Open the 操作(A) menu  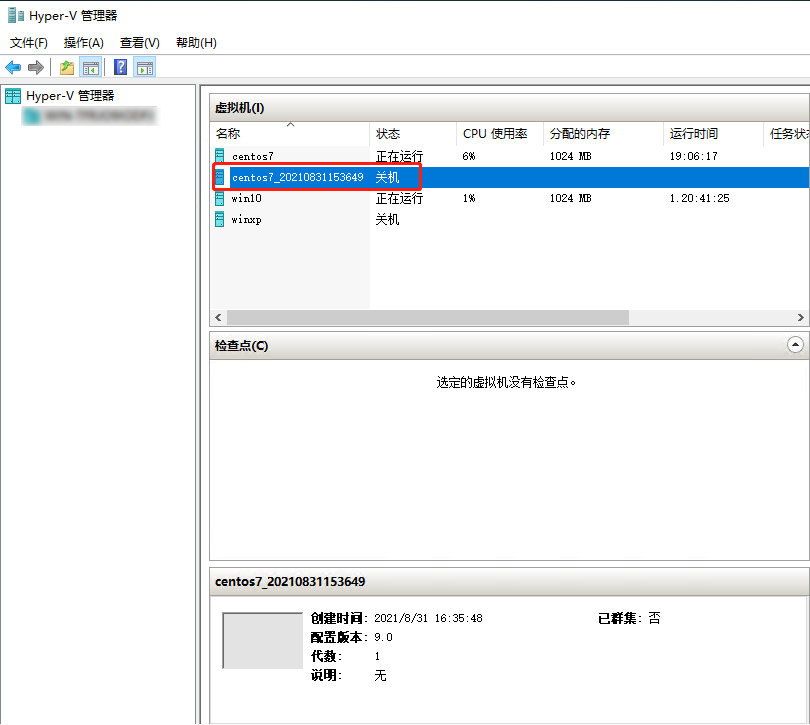tap(84, 42)
